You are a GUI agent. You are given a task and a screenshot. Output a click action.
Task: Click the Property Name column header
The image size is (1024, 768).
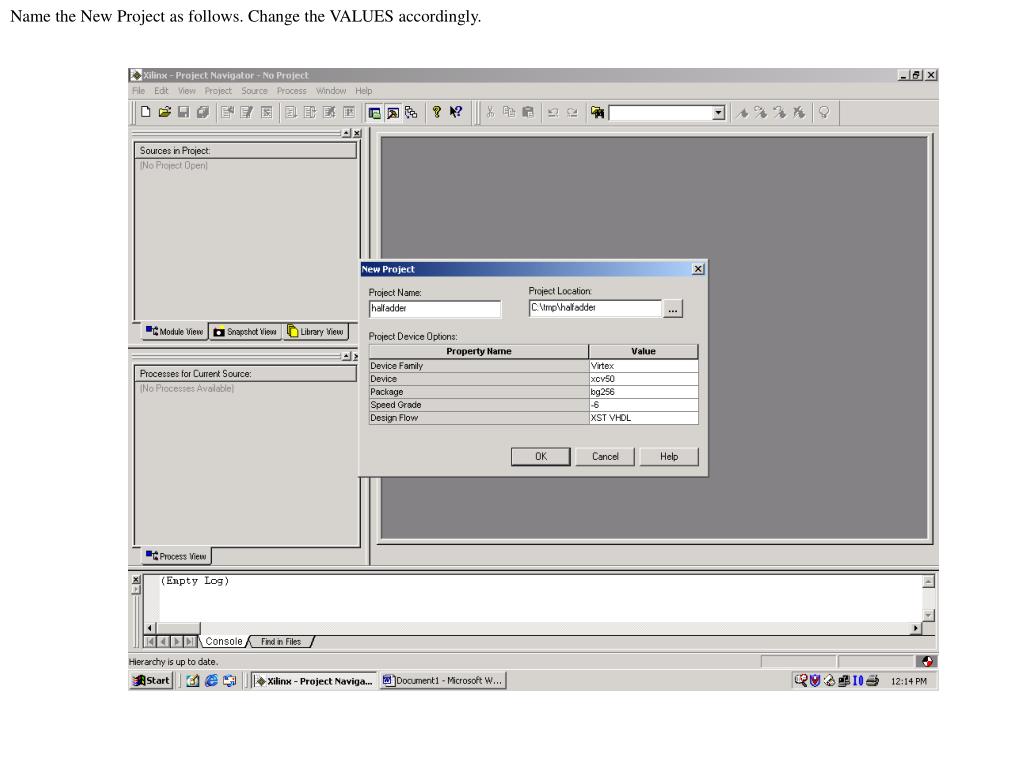tap(479, 351)
